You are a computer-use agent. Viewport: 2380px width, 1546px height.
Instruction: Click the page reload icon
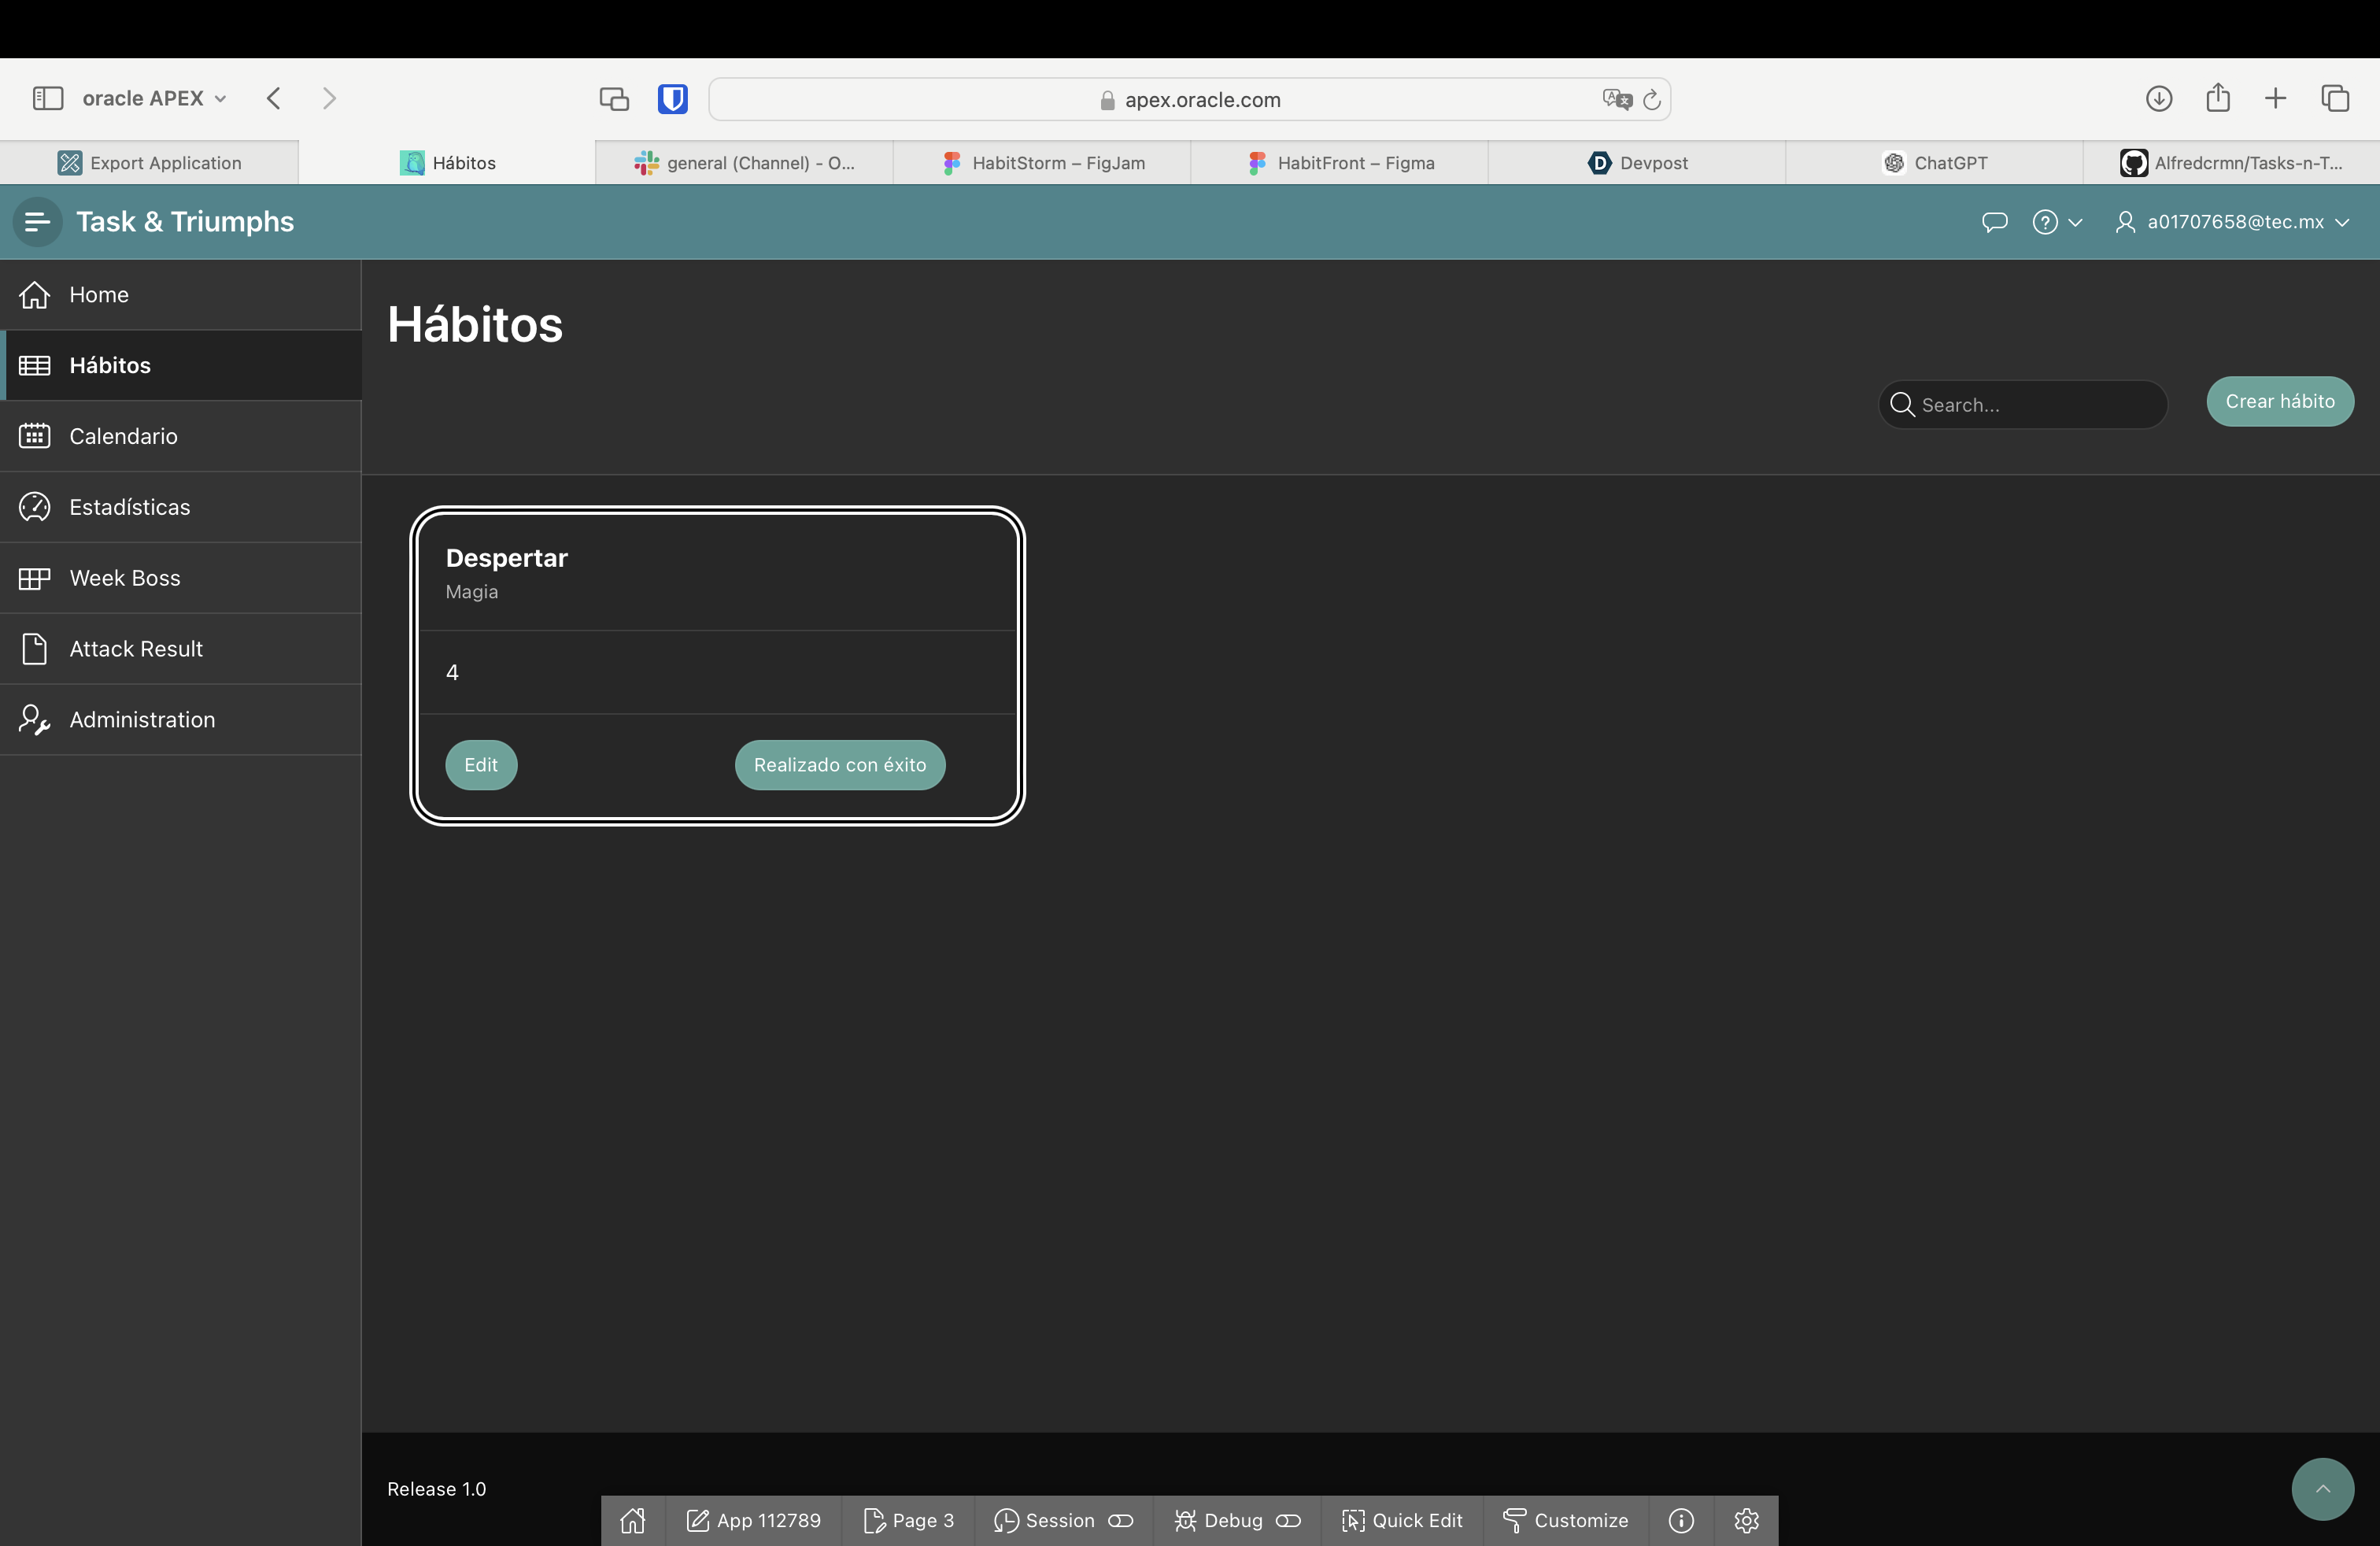1652,100
